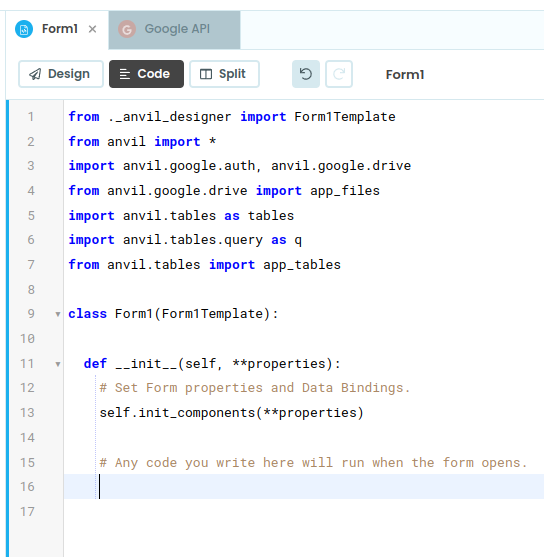
Task: Click 'app_files' on line 4
Action: pos(345,191)
